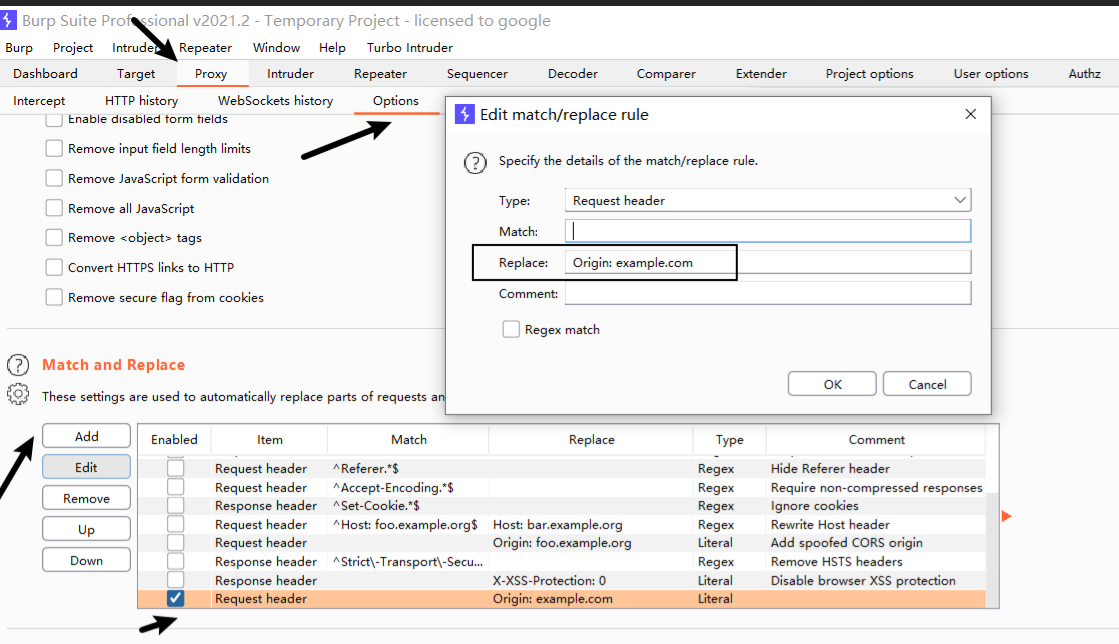The width and height of the screenshot is (1119, 644).
Task: Open the Help menu
Action: pyautogui.click(x=332, y=48)
